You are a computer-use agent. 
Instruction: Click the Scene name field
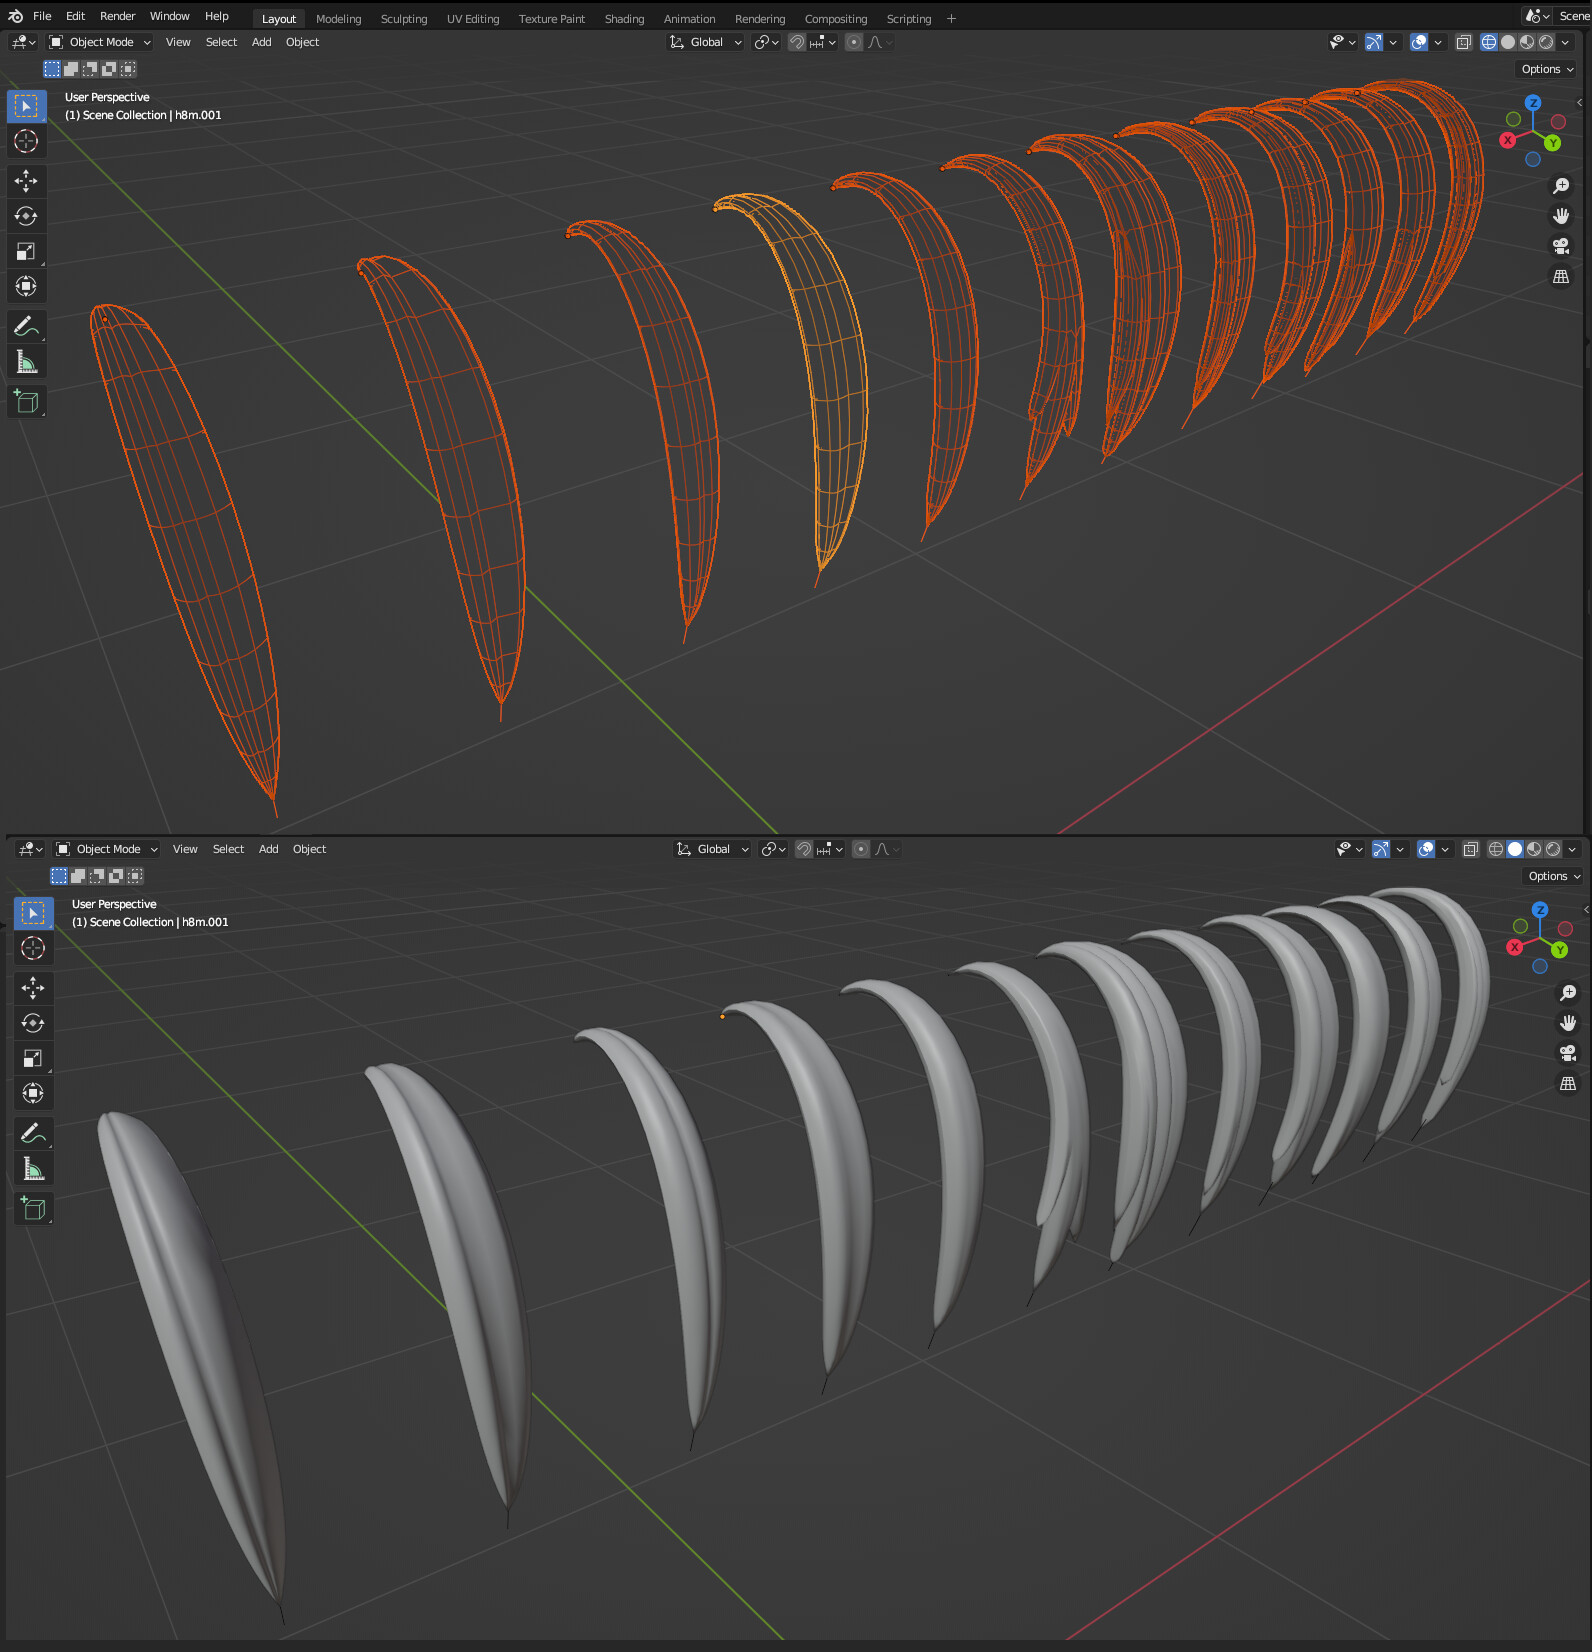(1573, 16)
